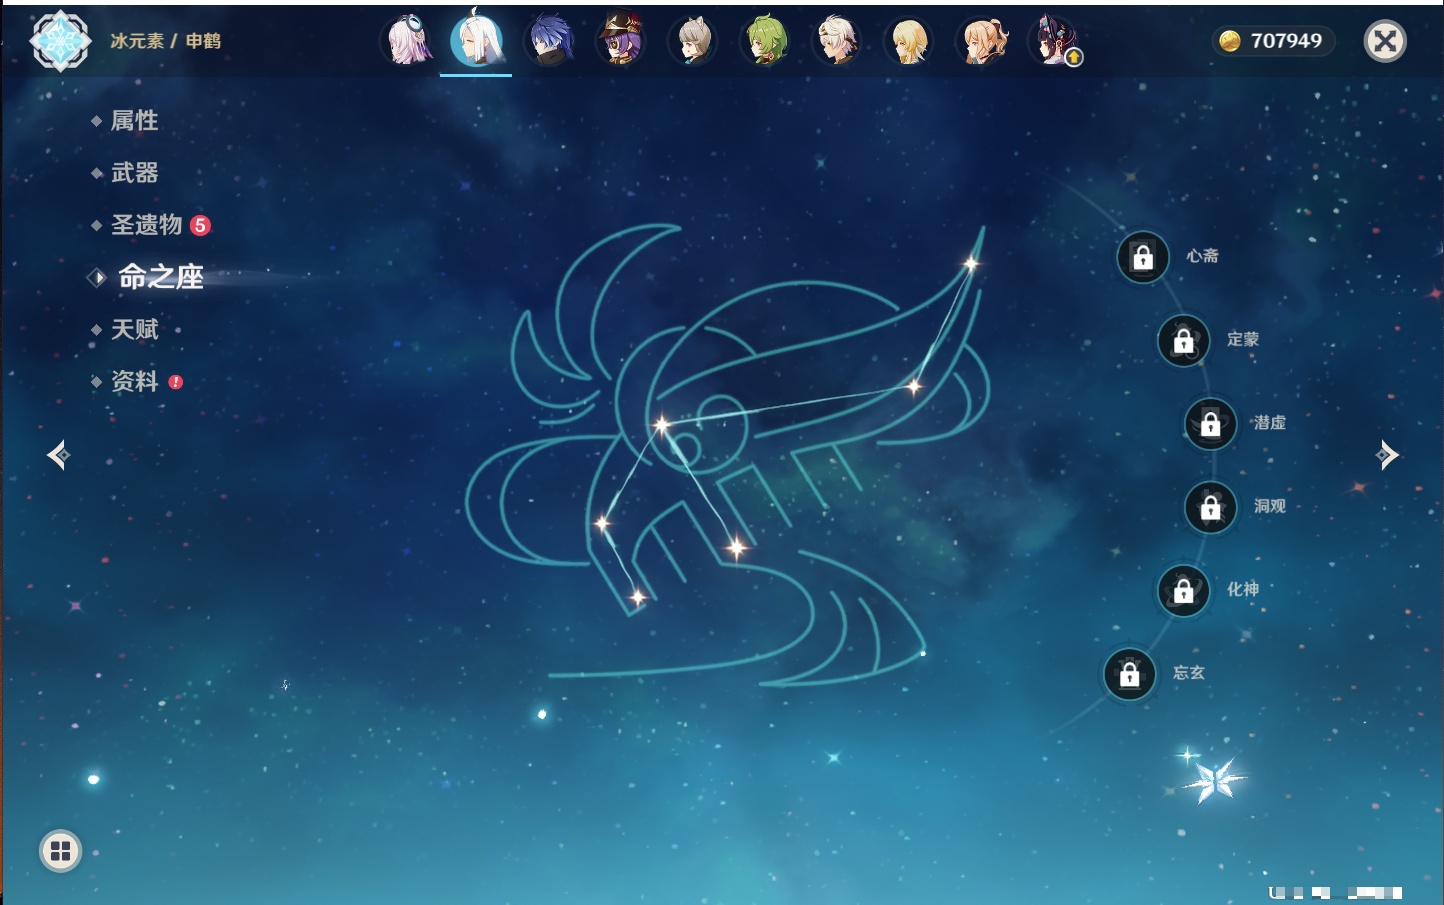Viewport: 1444px width, 905px height.
Task: Select the pink-haired character with goggles
Action: (406, 41)
